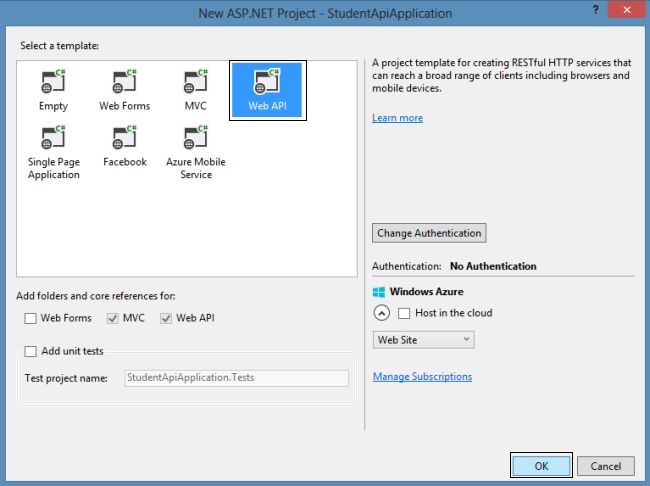Click the Test project name field
This screenshot has height=486, width=650.
[236, 378]
